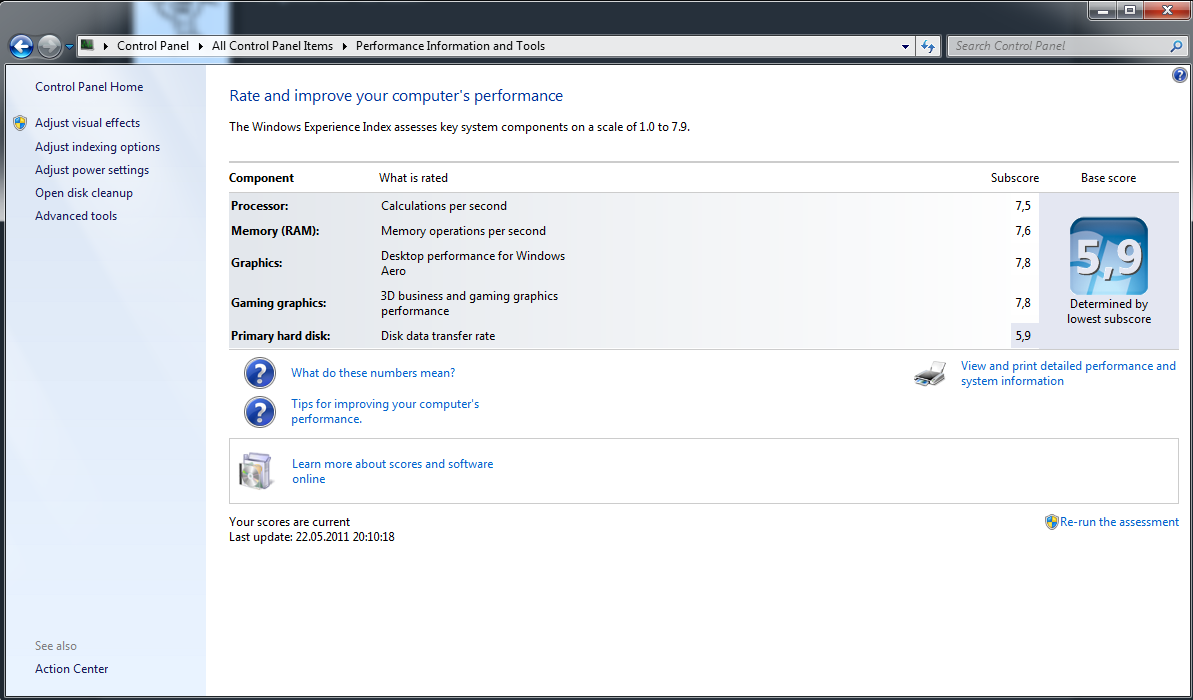
Task: Click the Base score column header
Action: (1108, 178)
